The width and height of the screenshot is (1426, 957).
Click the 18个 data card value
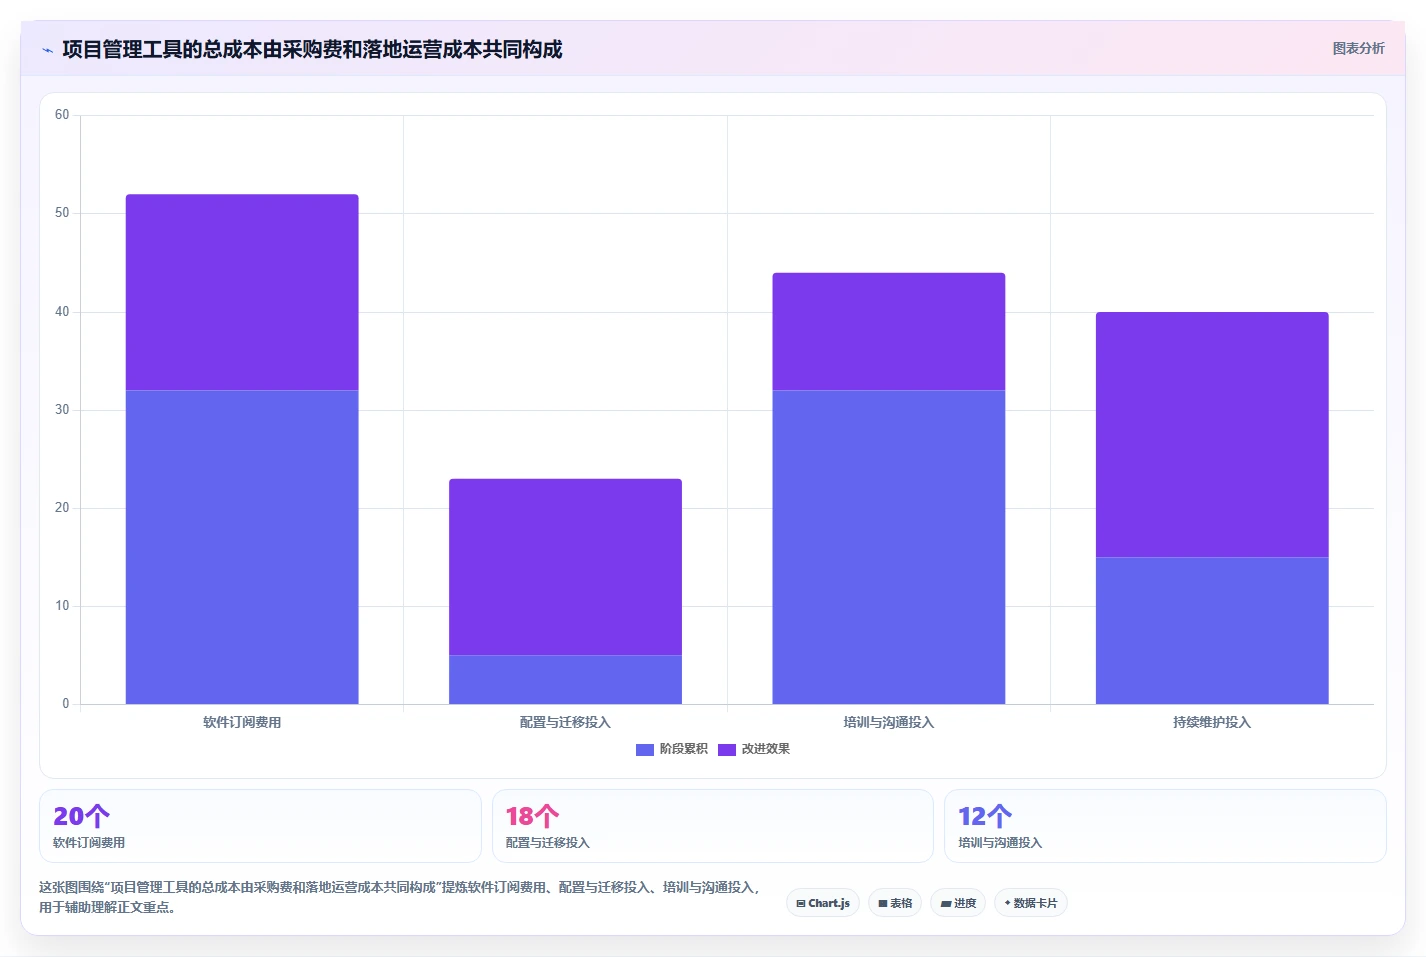pyautogui.click(x=533, y=816)
